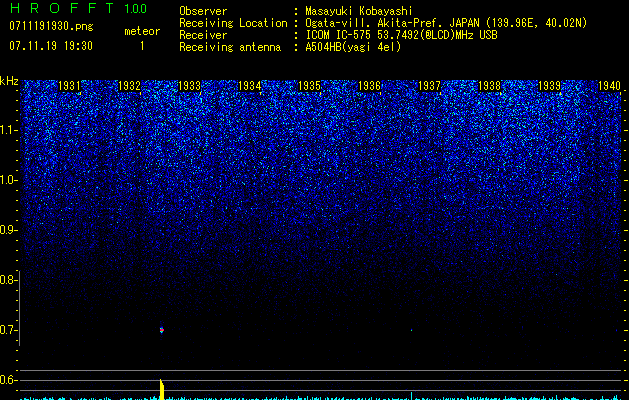Click time marker 1931
Screen dimensions: 629x400
coord(69,86)
